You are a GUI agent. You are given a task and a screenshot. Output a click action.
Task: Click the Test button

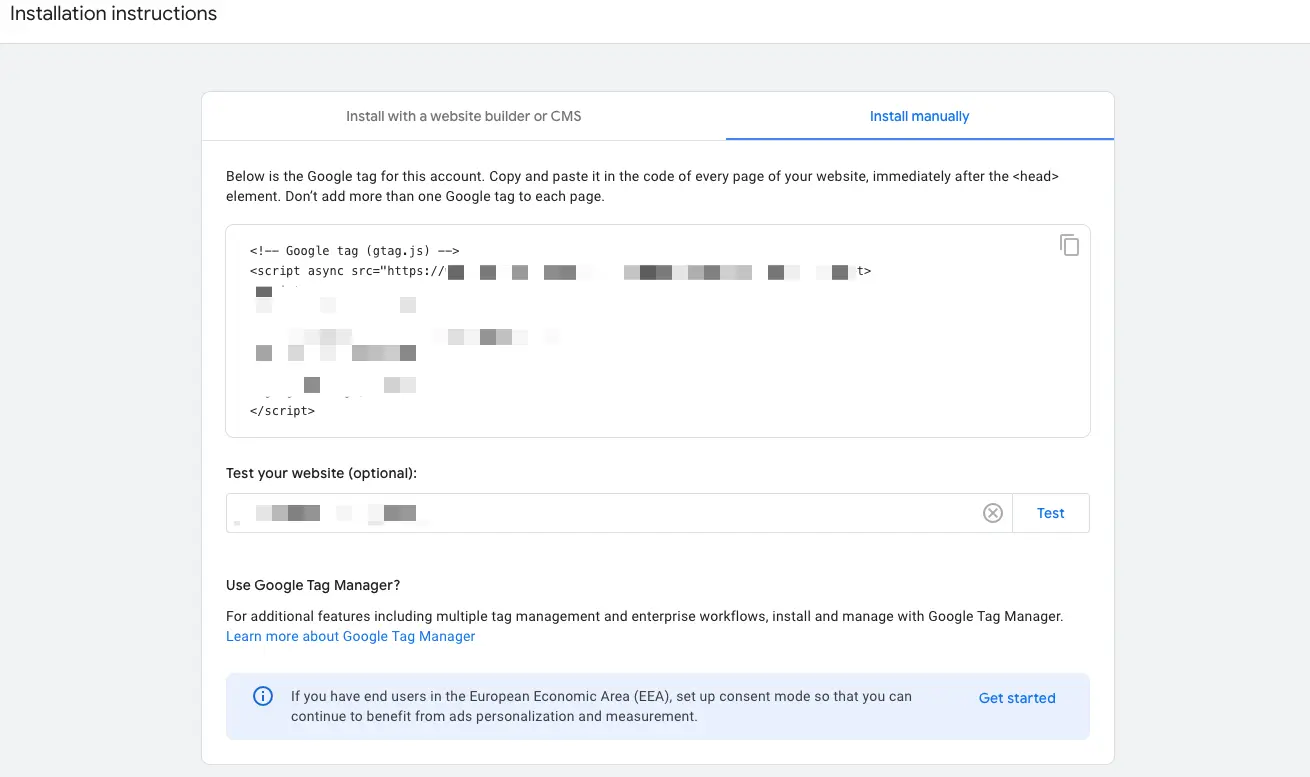pyautogui.click(x=1051, y=513)
